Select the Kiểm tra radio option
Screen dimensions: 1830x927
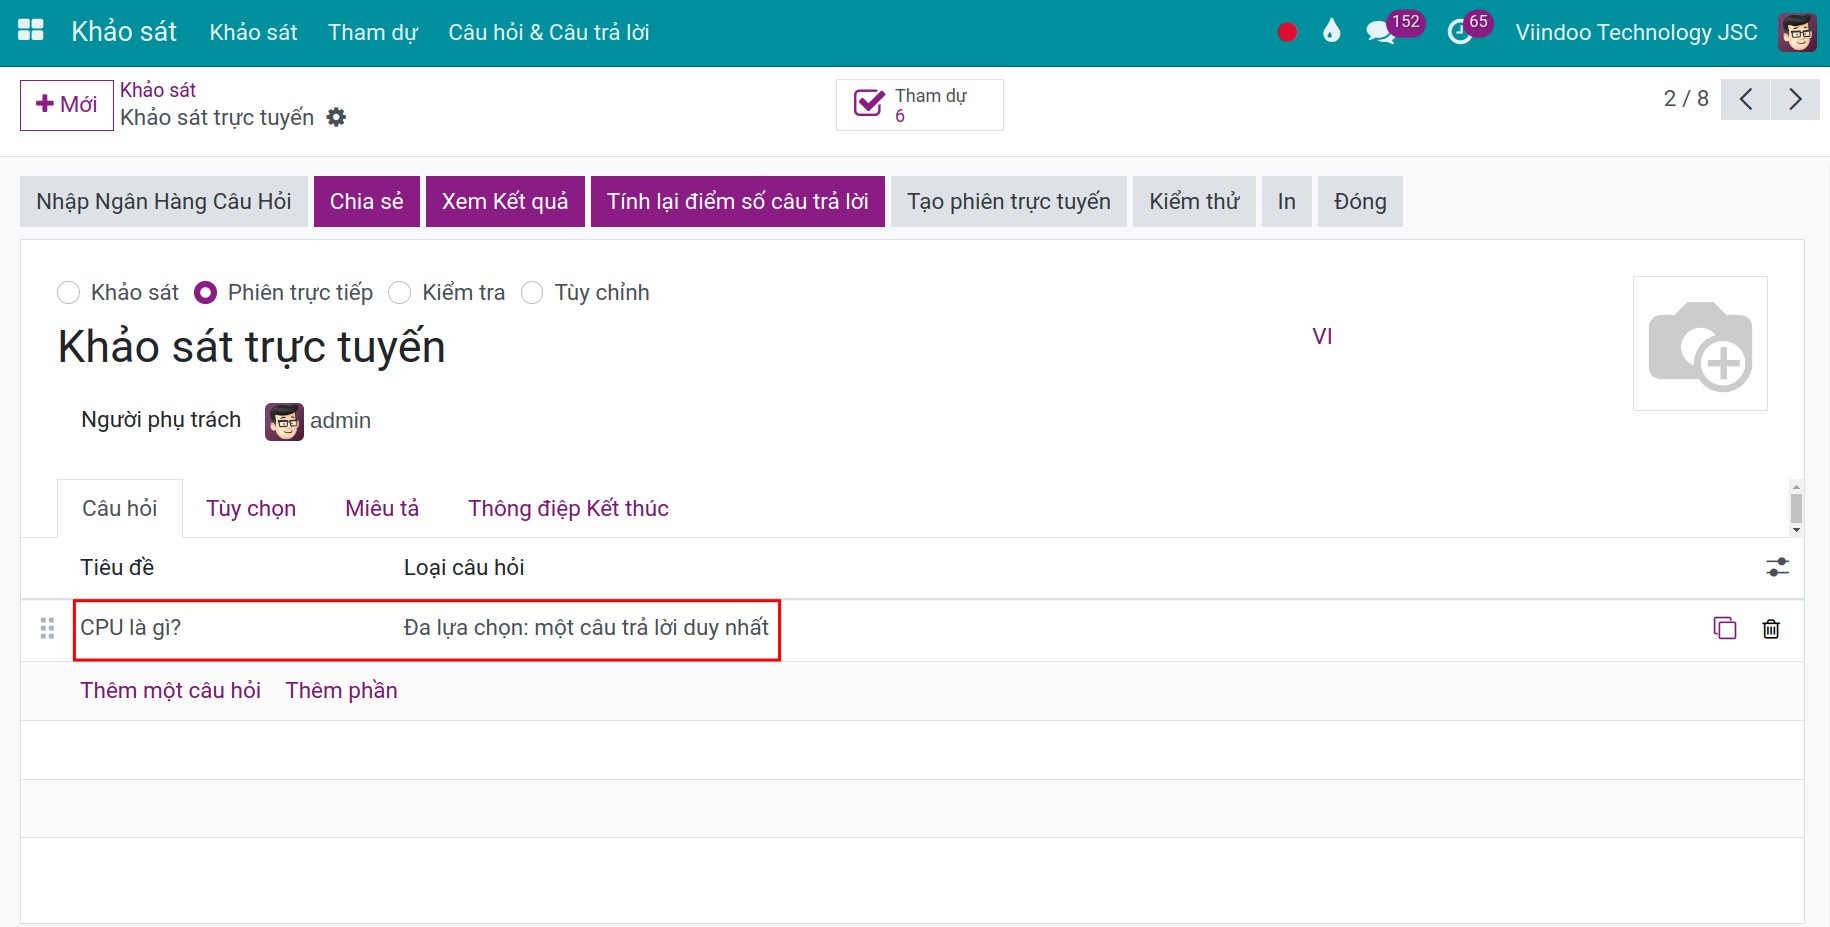pos(399,292)
